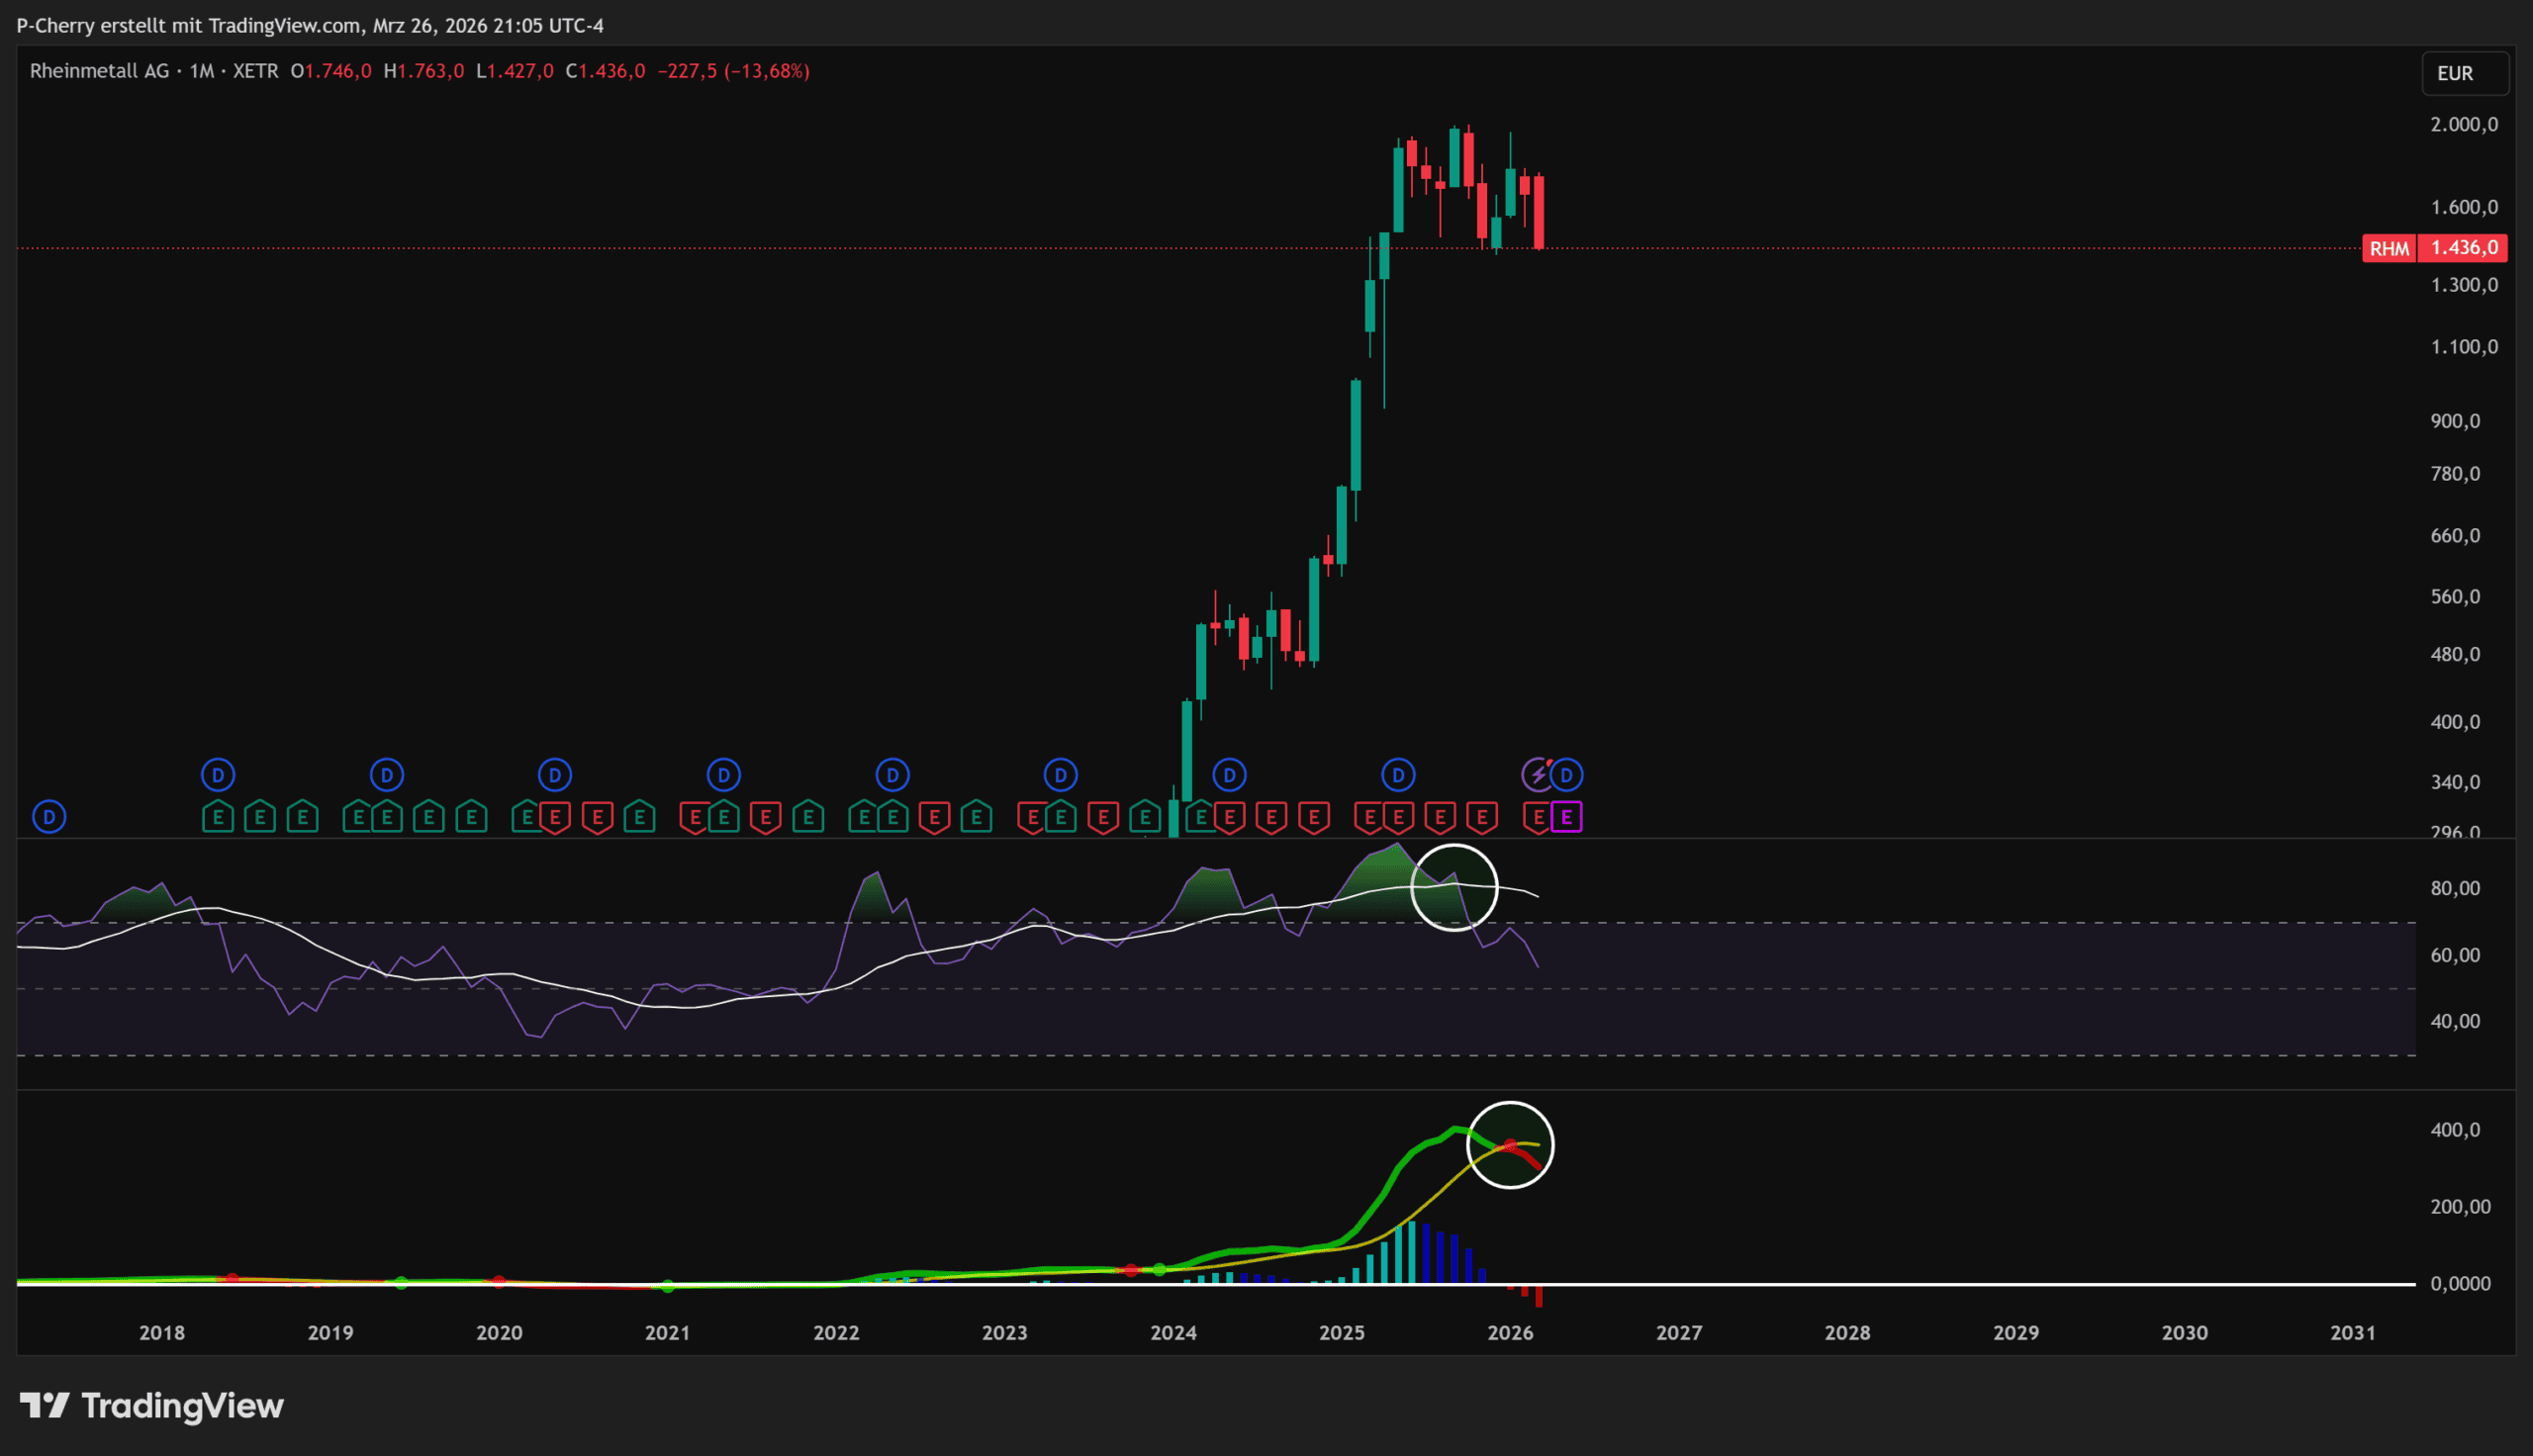The width and height of the screenshot is (2533, 1456).
Task: Click the Rheinmetall AG symbol title
Action: click(99, 71)
